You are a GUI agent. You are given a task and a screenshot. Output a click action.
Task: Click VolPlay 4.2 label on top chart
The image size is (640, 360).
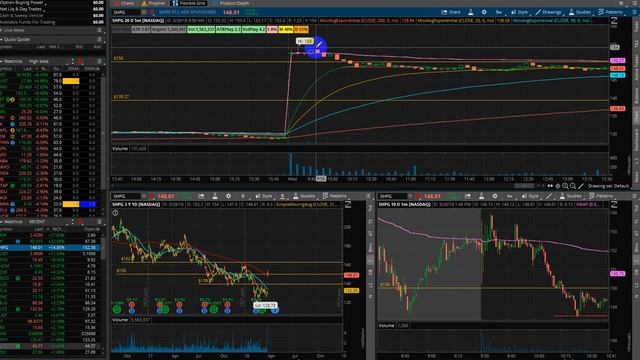click(253, 30)
